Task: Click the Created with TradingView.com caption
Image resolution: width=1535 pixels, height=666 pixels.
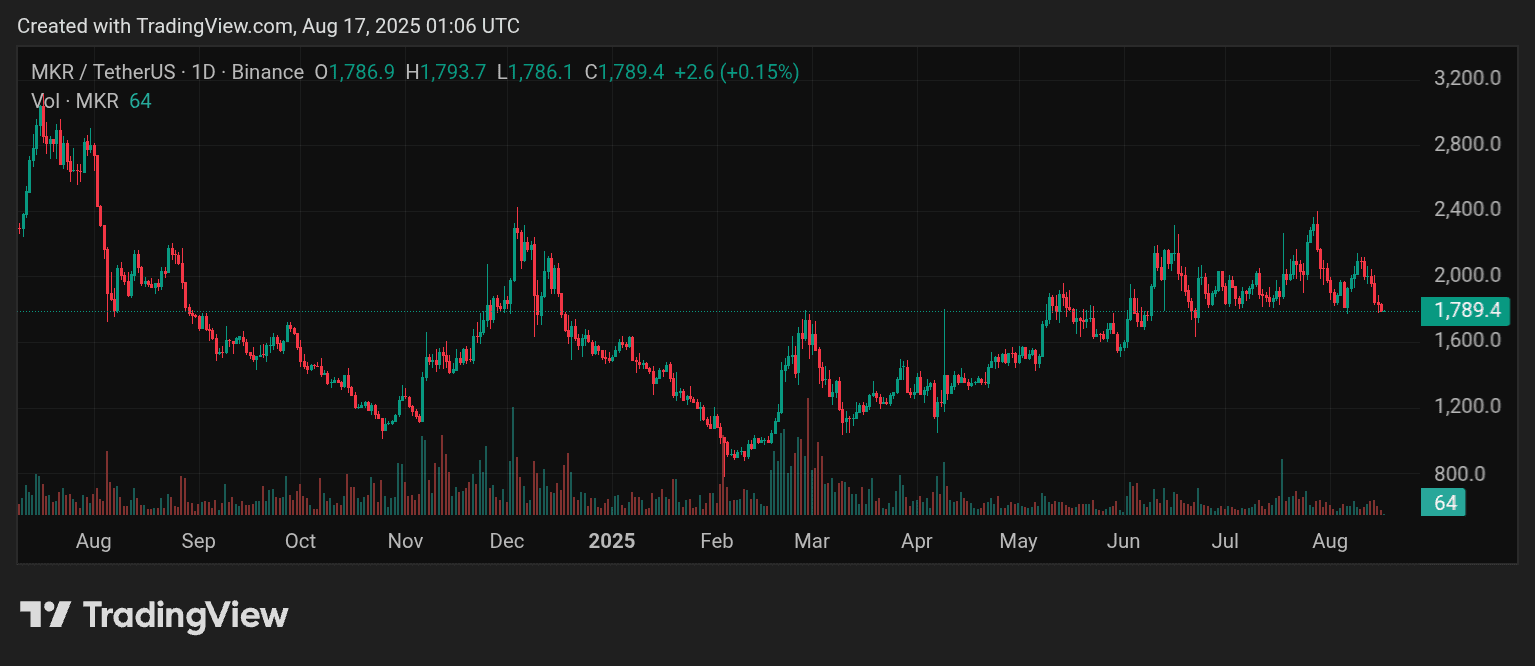Action: (x=269, y=26)
